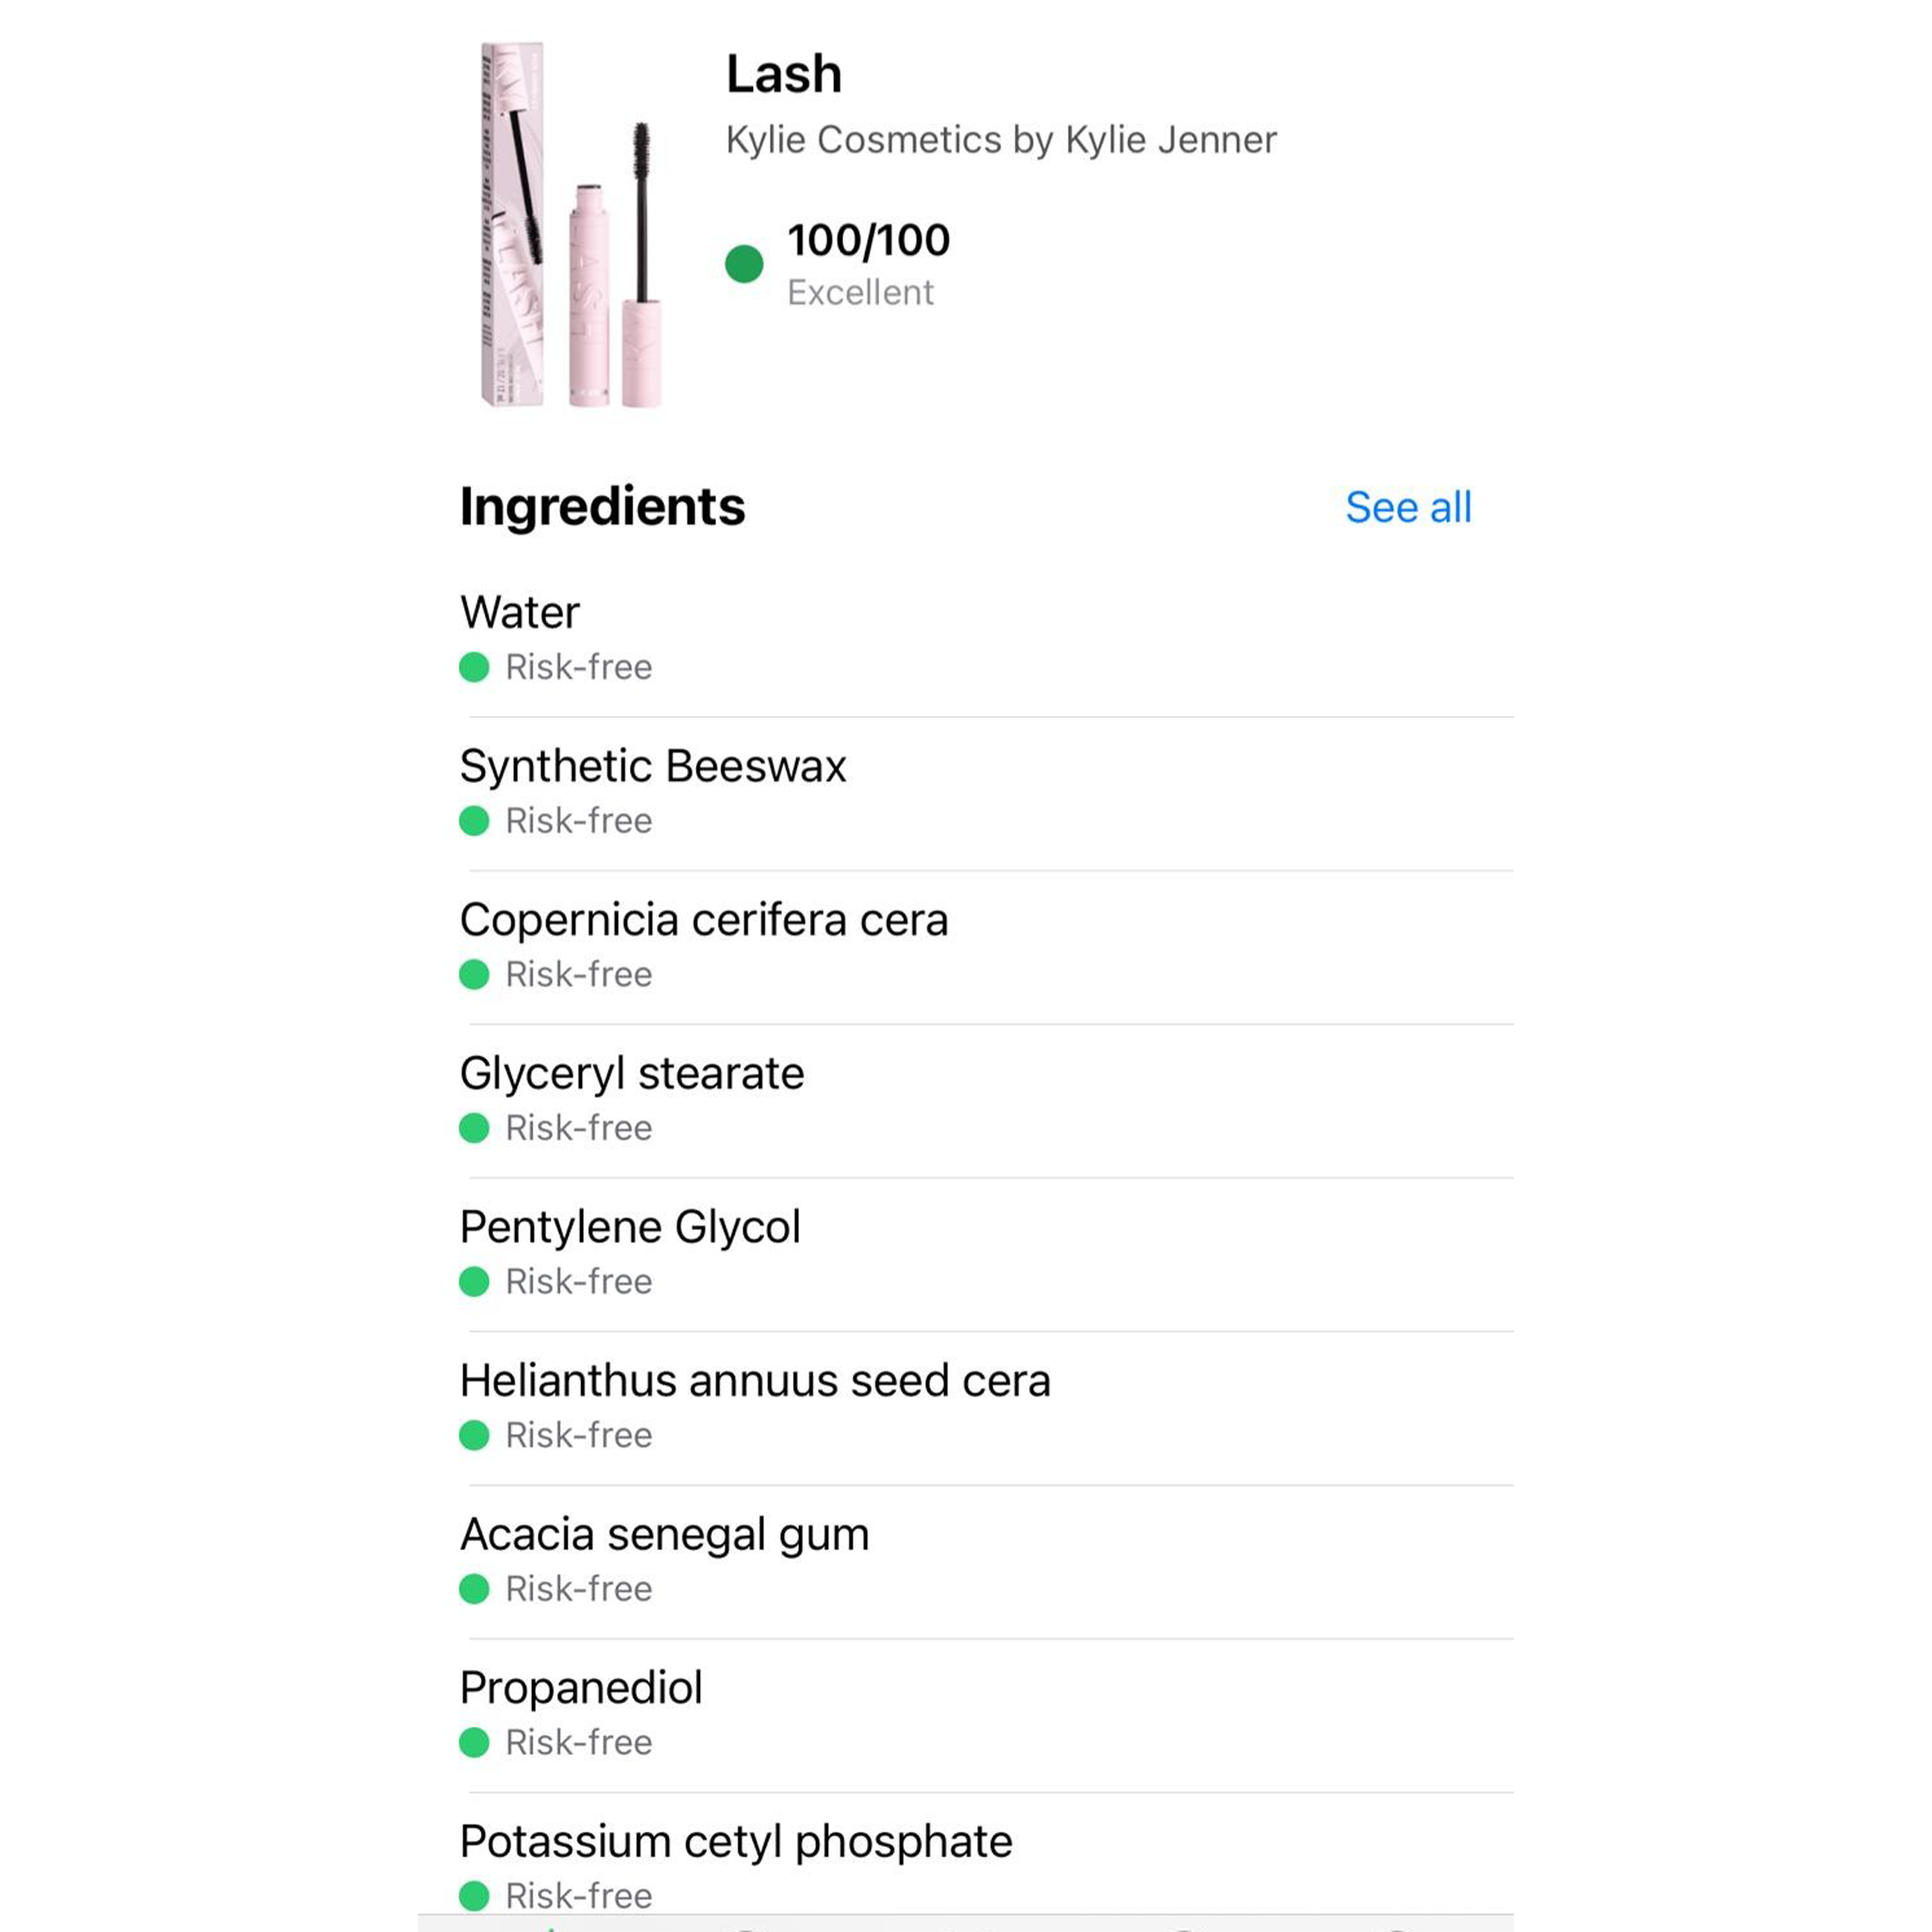The height and width of the screenshot is (1932, 1932).
Task: Tap the green dot under Synthetic Beeswax
Action: (474, 821)
